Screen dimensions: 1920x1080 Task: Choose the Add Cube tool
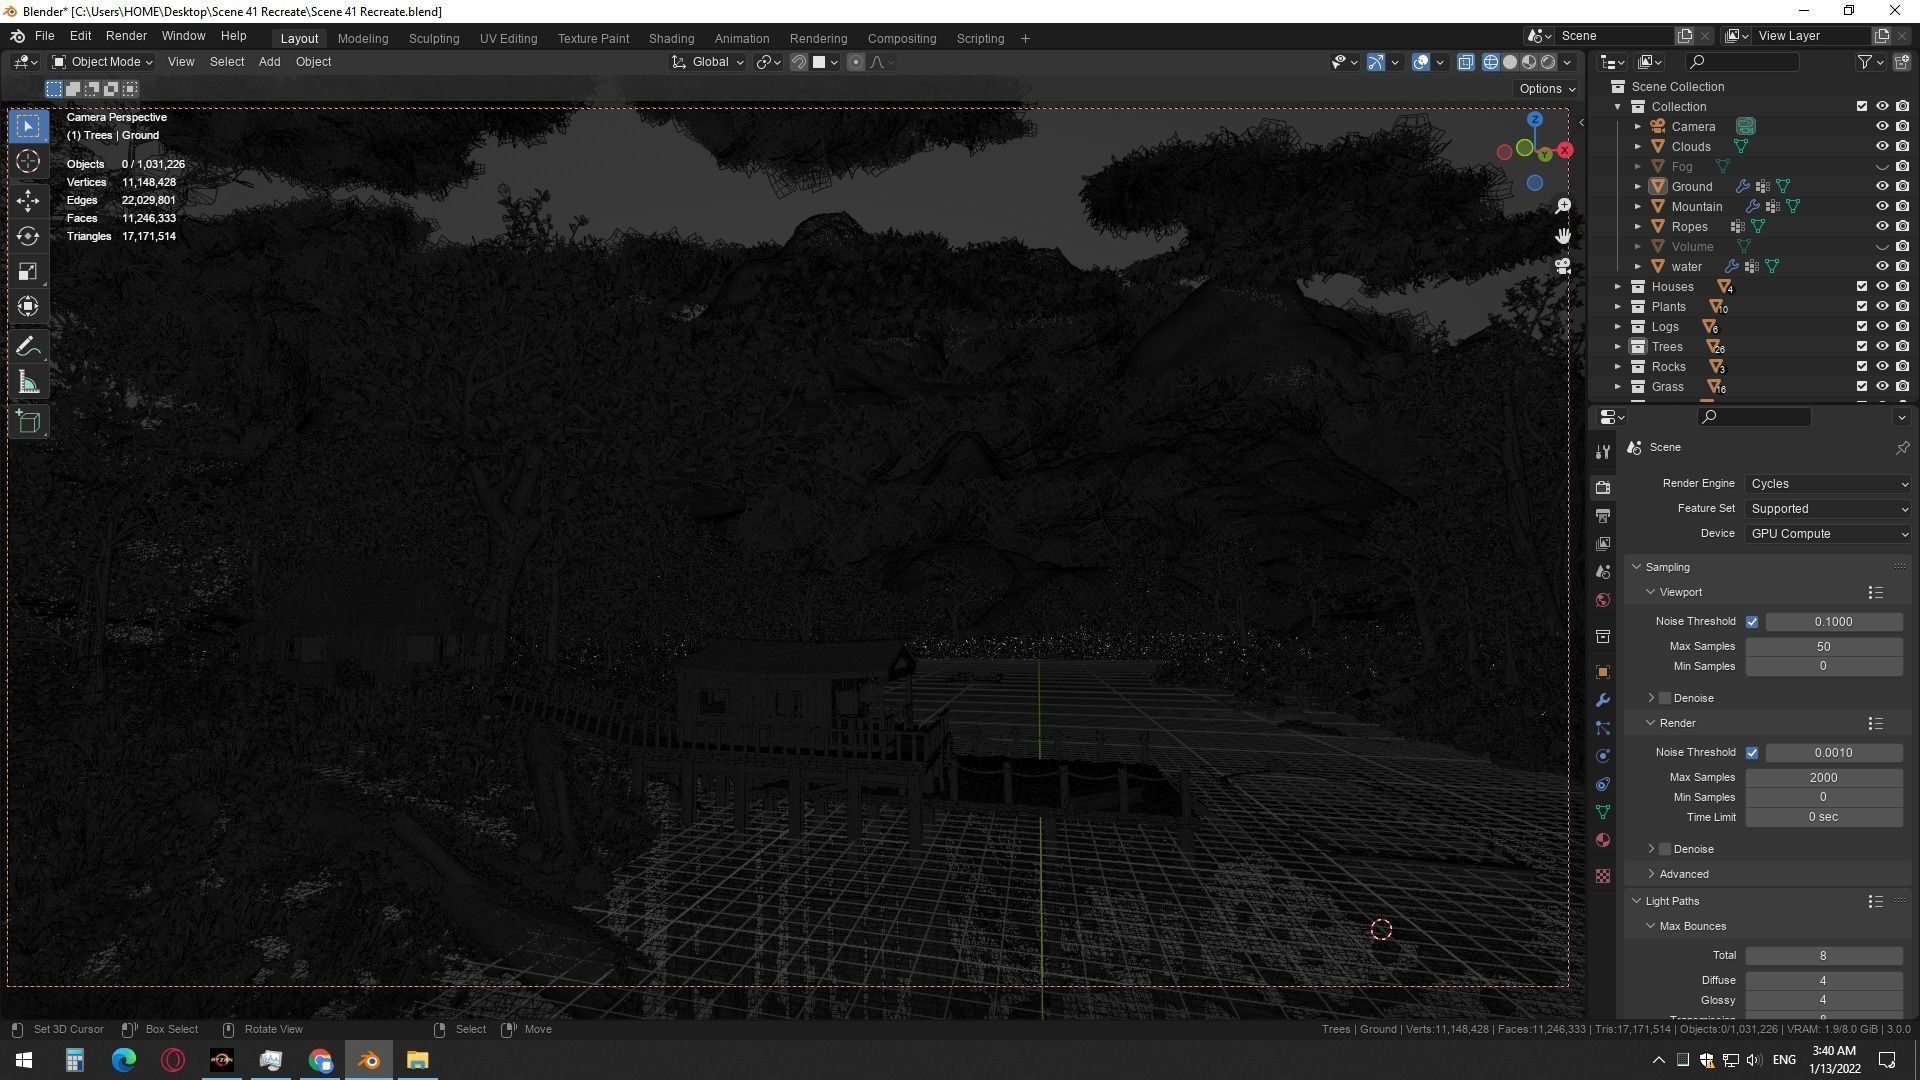(28, 422)
